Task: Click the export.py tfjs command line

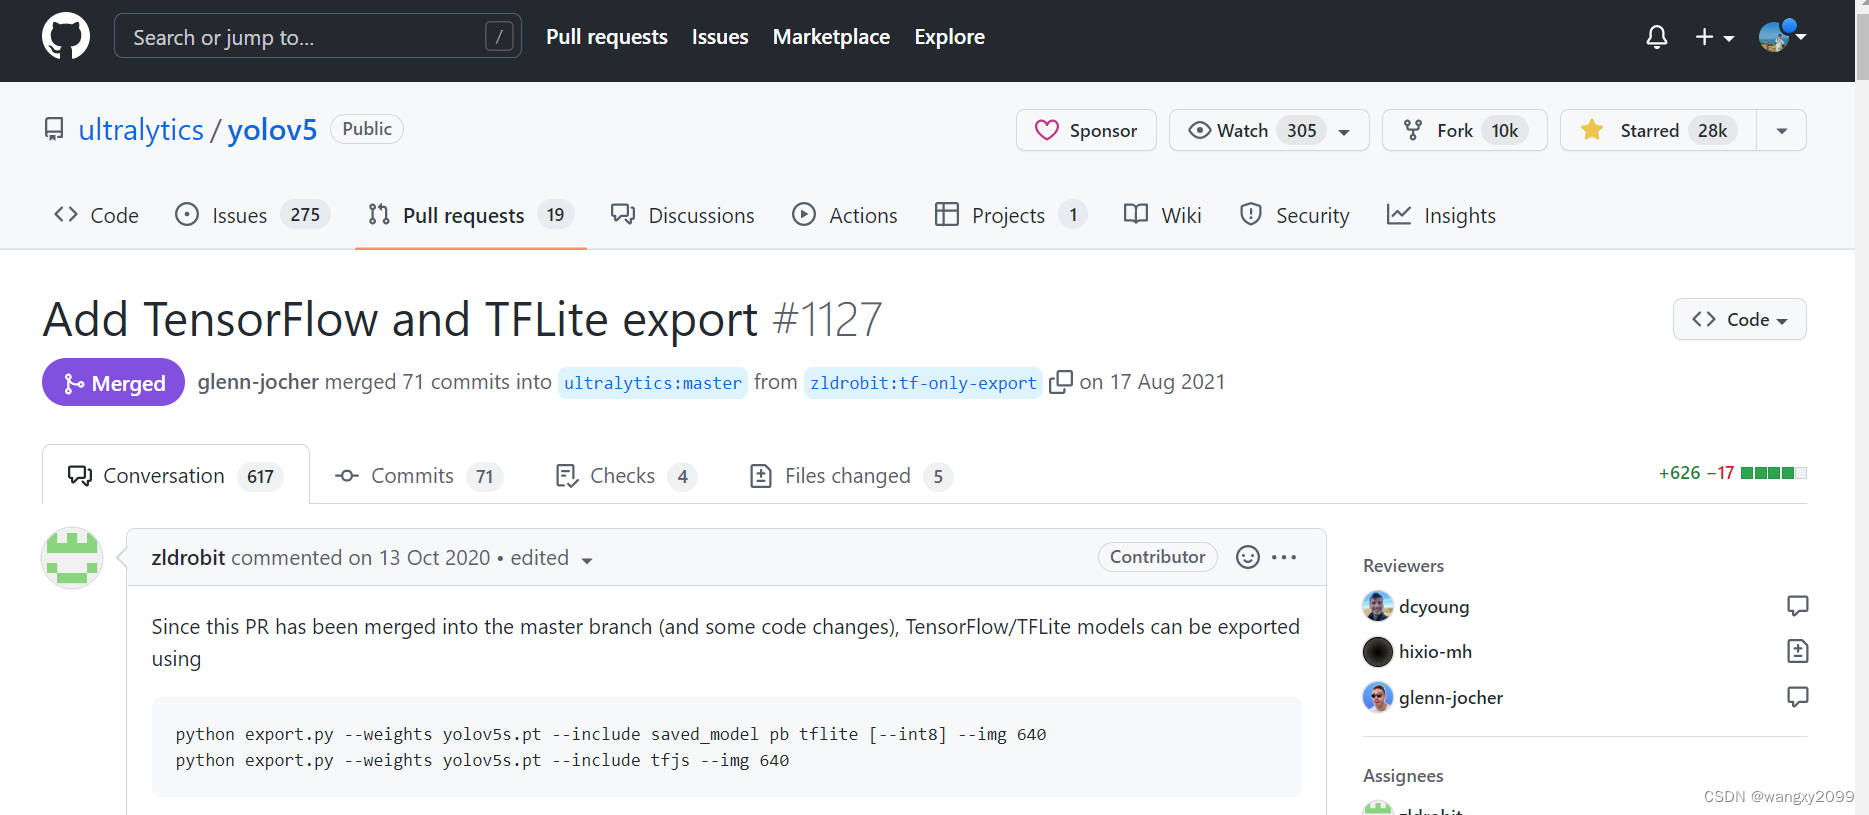Action: 482,760
